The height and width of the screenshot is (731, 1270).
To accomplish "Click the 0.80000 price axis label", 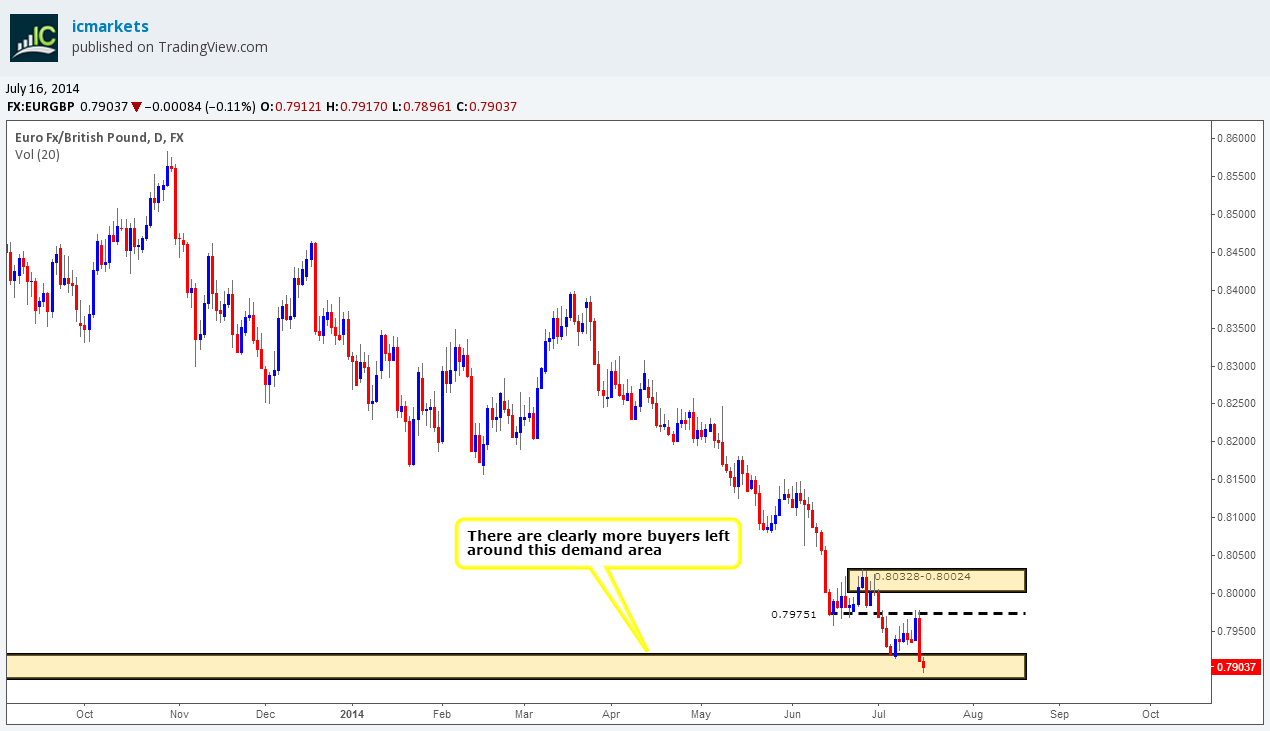I will click(1236, 593).
